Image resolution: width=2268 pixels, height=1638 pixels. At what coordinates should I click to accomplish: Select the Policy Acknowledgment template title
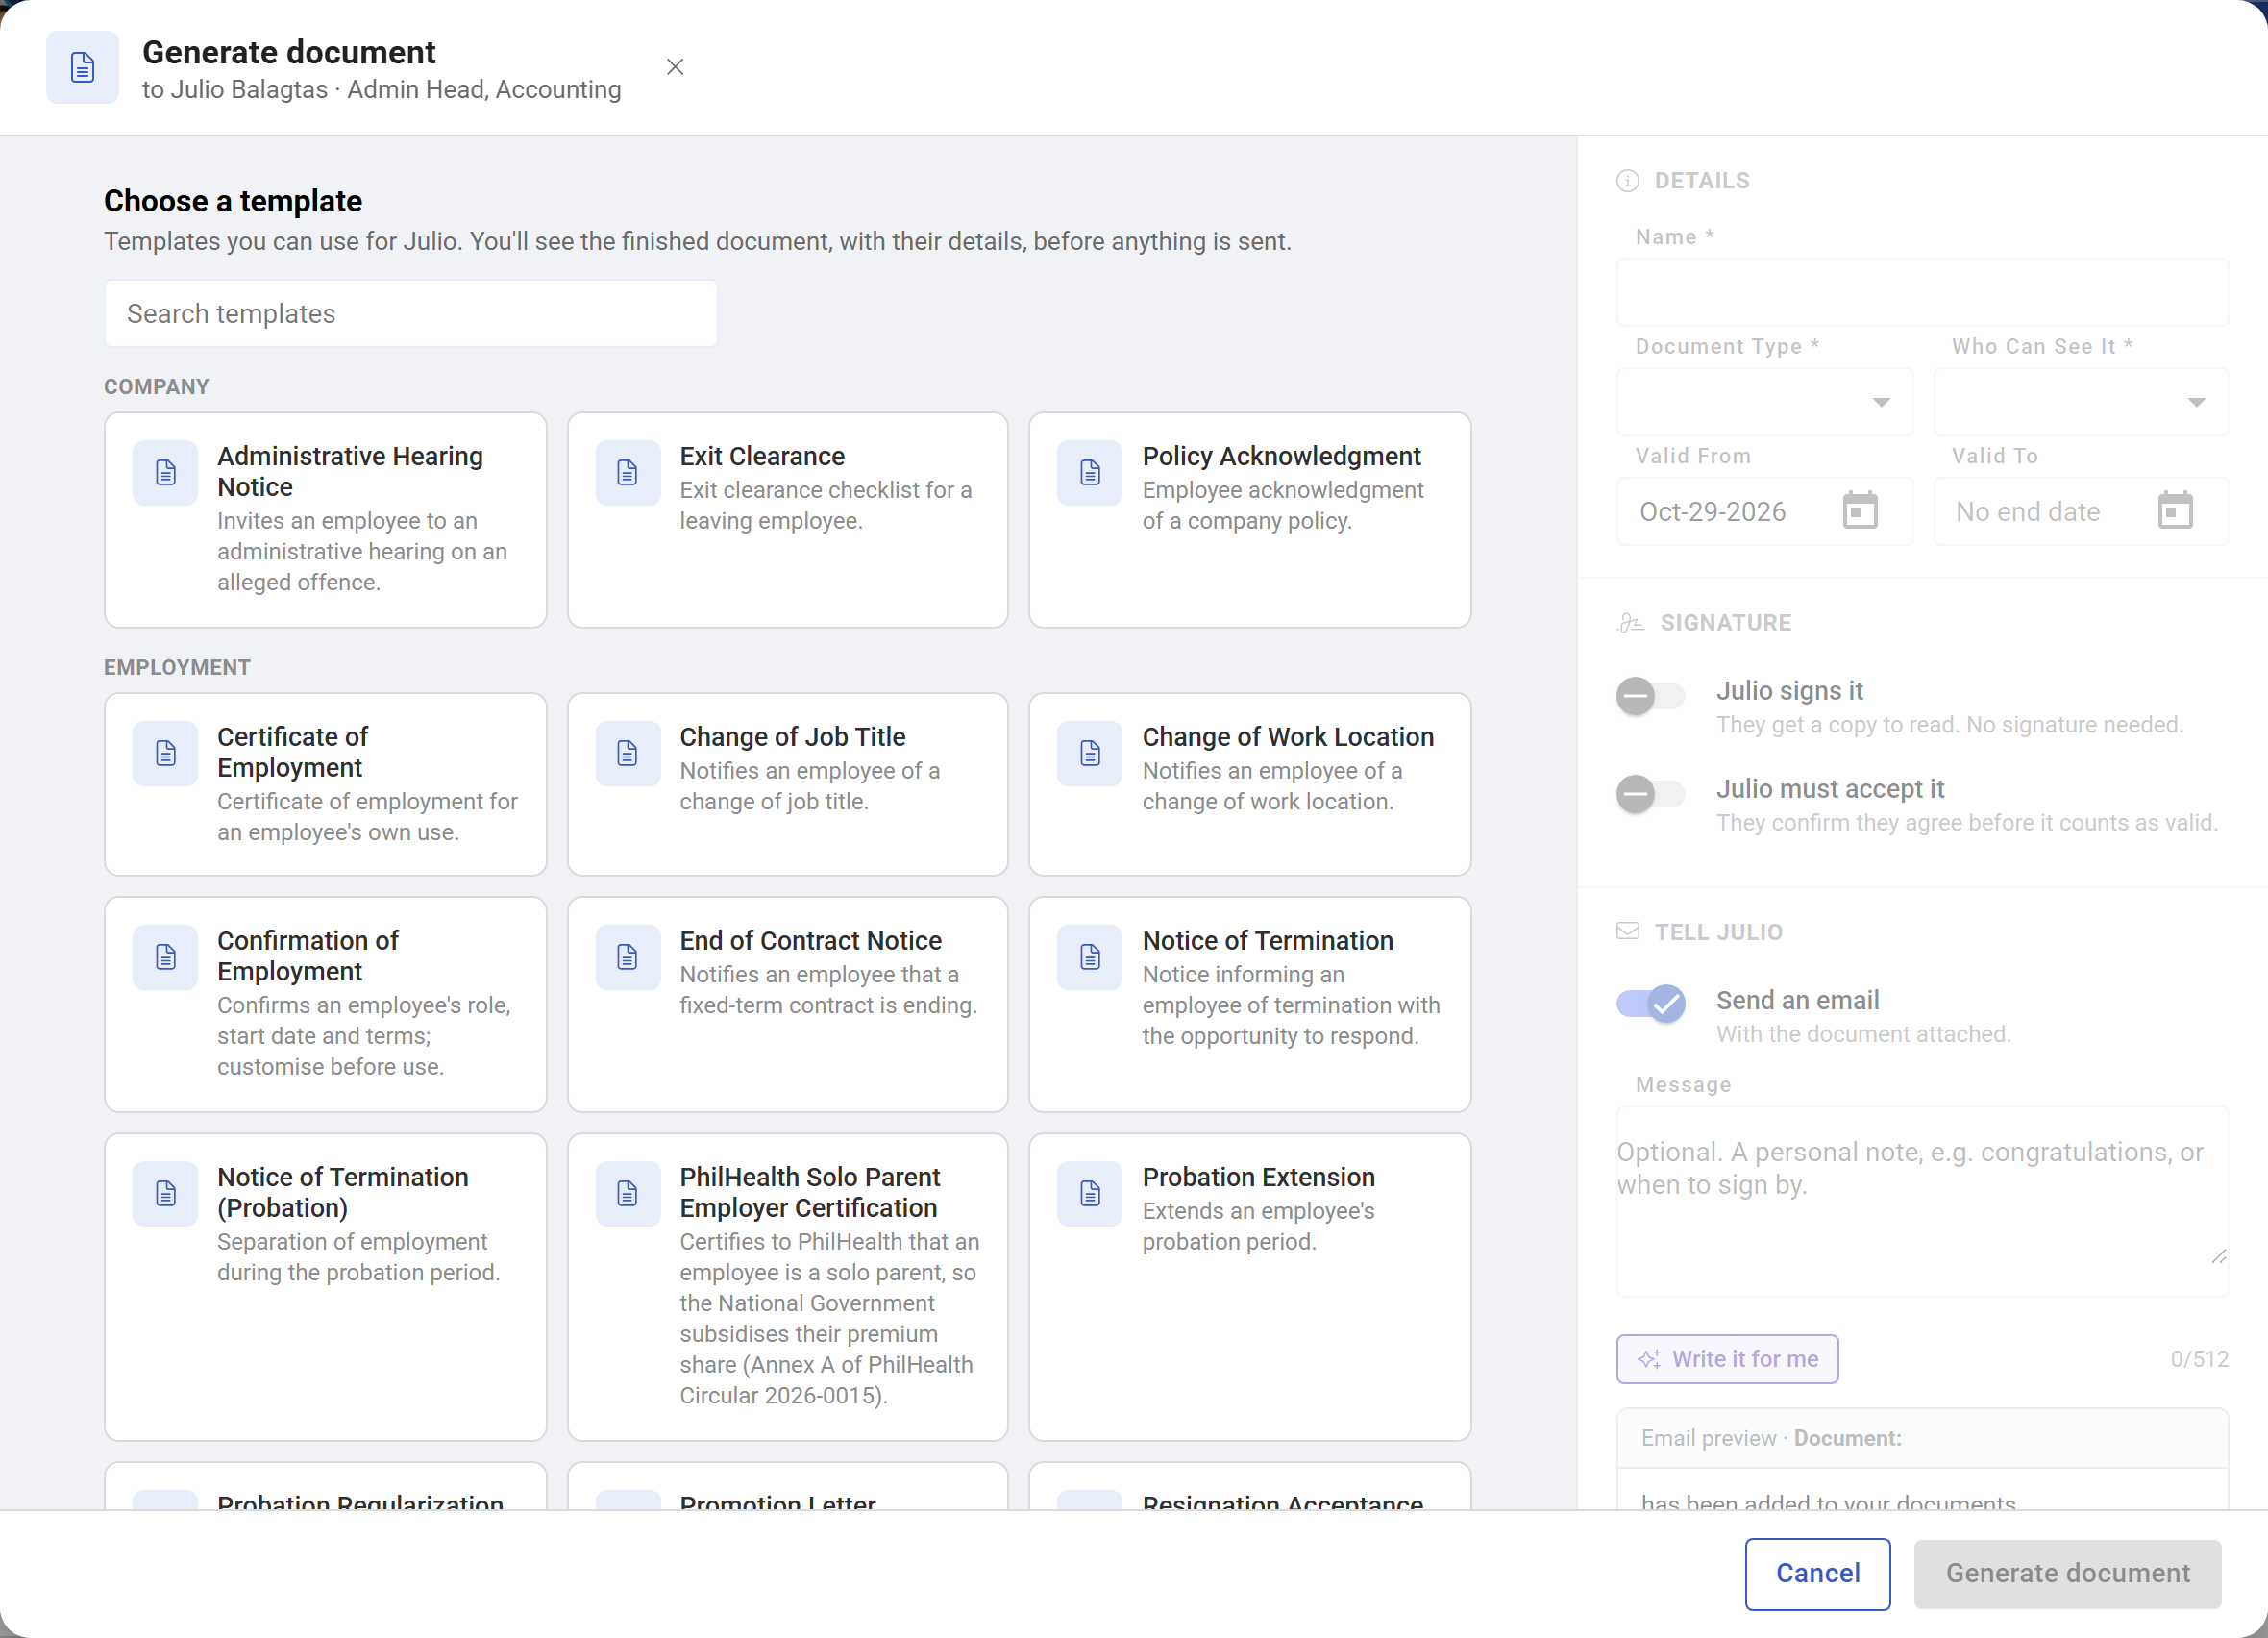pyautogui.click(x=1281, y=456)
